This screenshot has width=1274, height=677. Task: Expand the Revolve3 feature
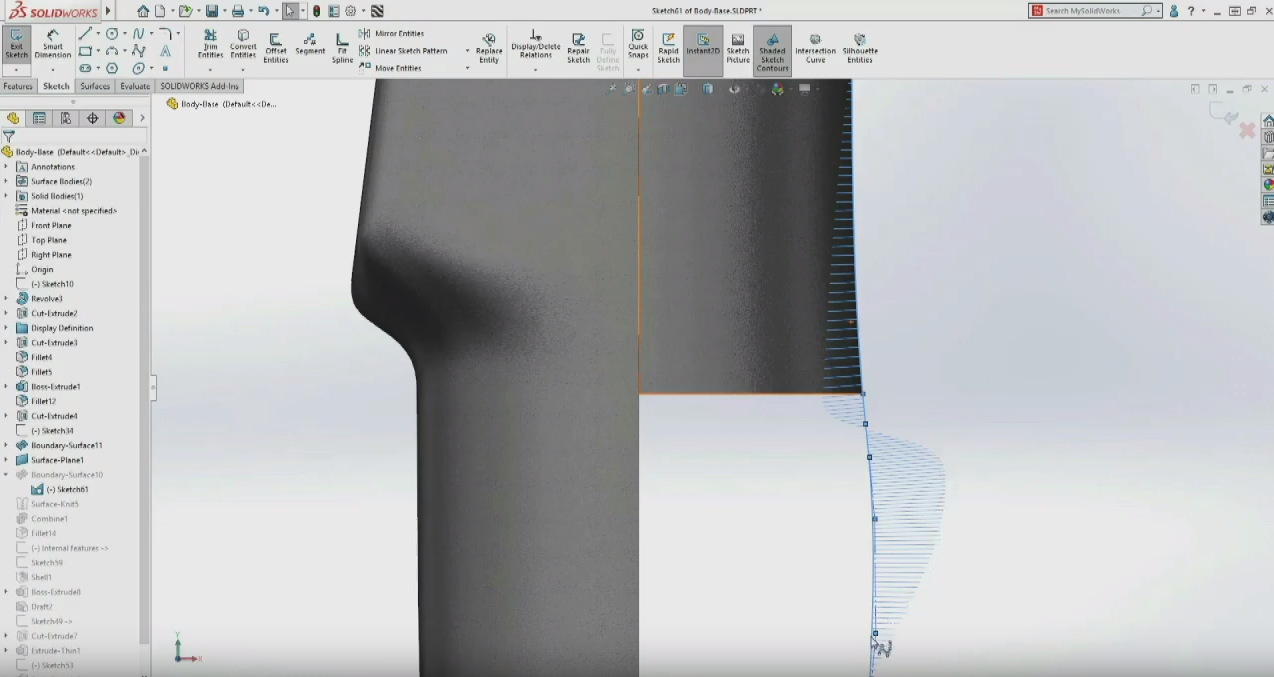6,298
